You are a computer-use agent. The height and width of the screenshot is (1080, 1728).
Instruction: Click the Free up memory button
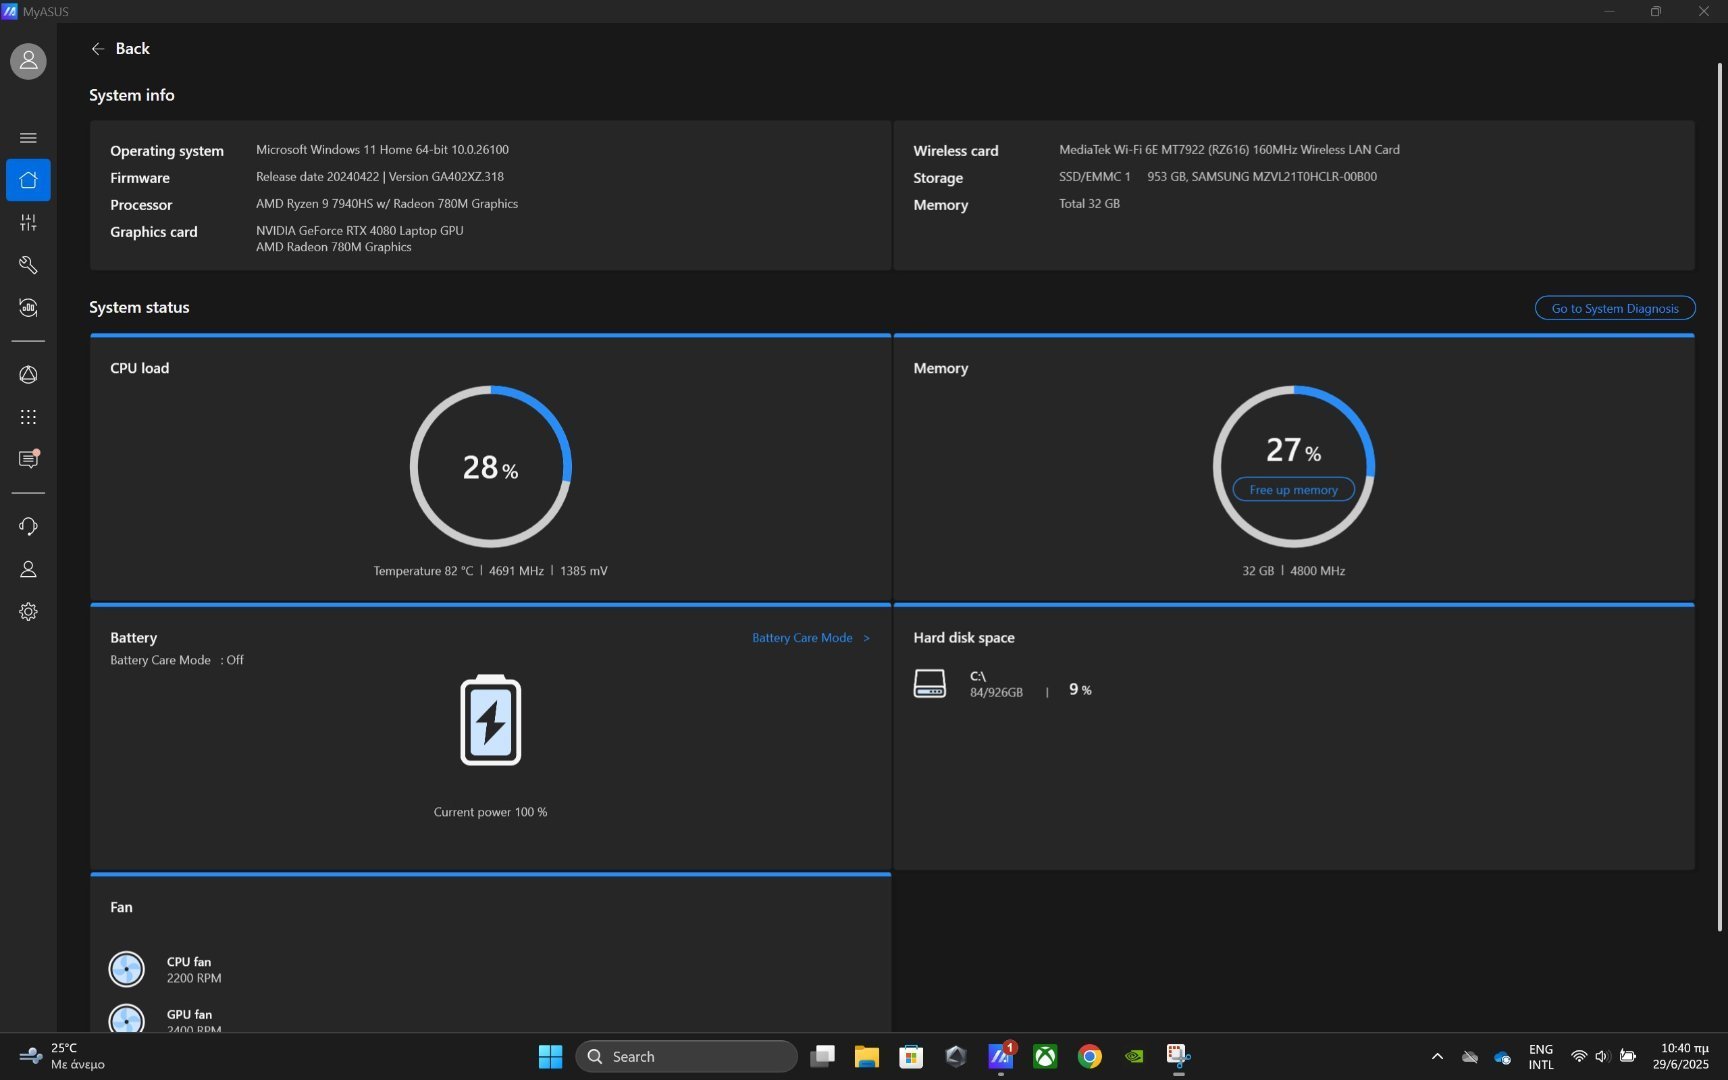pos(1293,490)
